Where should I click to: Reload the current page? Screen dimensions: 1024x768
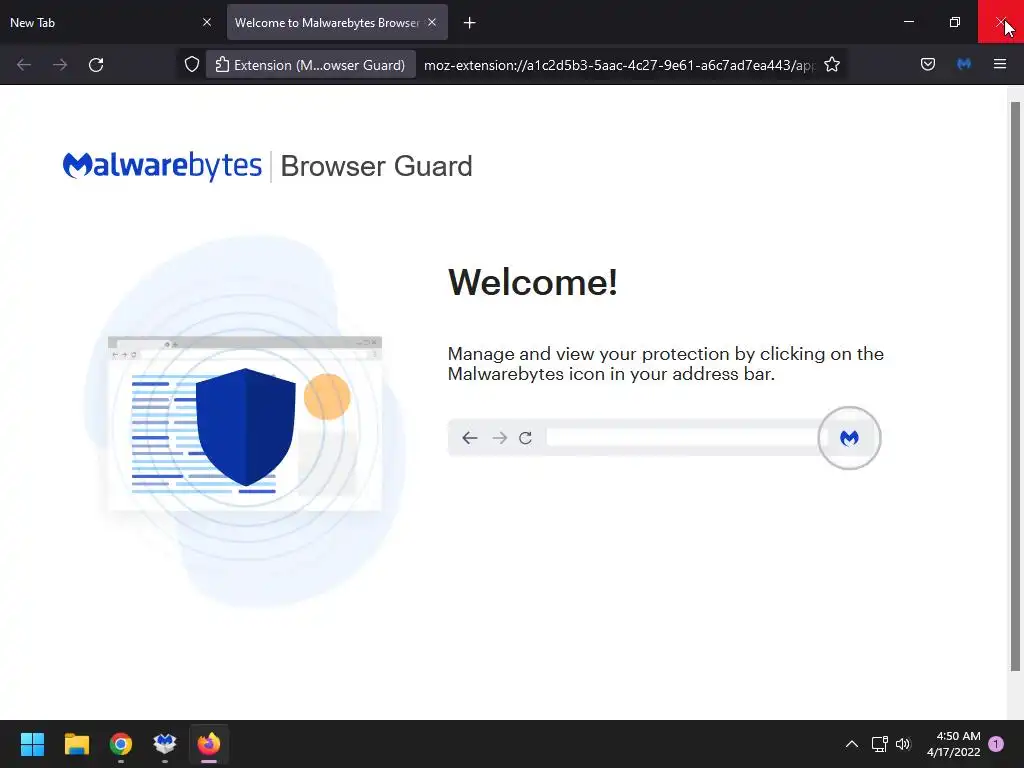[96, 65]
